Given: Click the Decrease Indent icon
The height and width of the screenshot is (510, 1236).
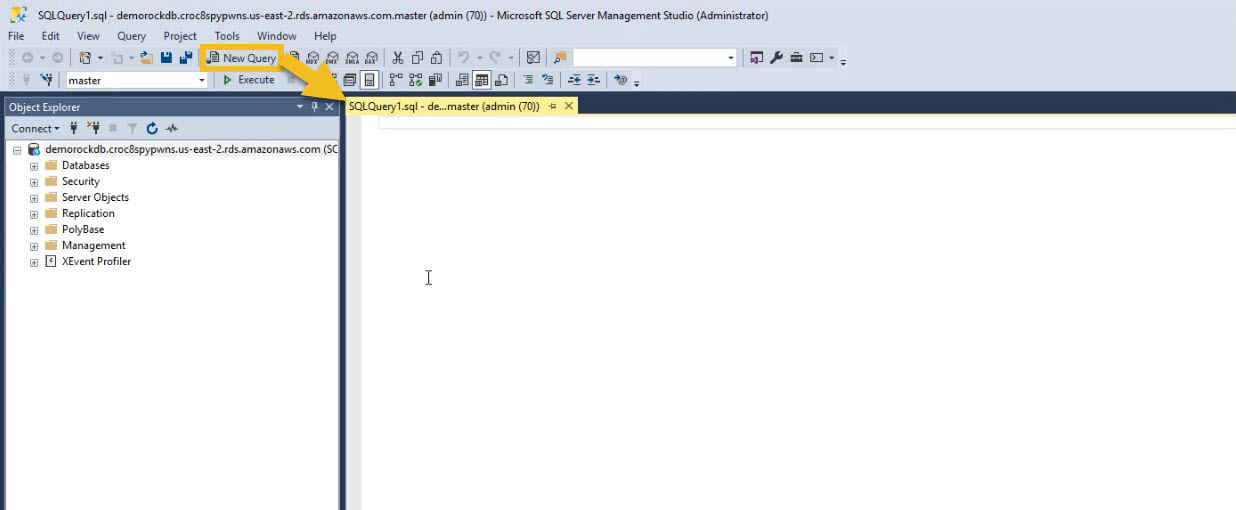Looking at the screenshot, I should (574, 80).
